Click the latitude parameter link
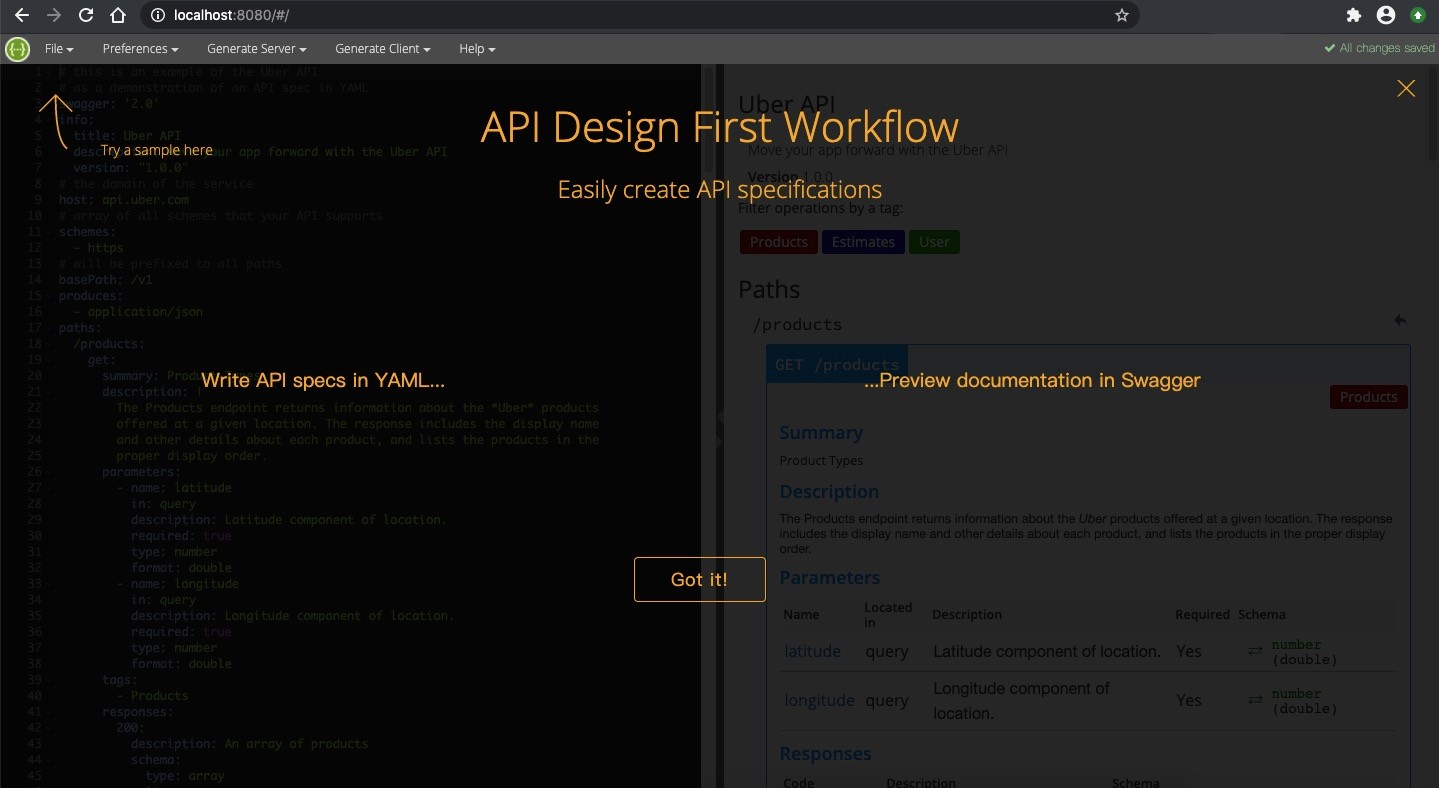This screenshot has height=788, width=1439. [x=812, y=651]
